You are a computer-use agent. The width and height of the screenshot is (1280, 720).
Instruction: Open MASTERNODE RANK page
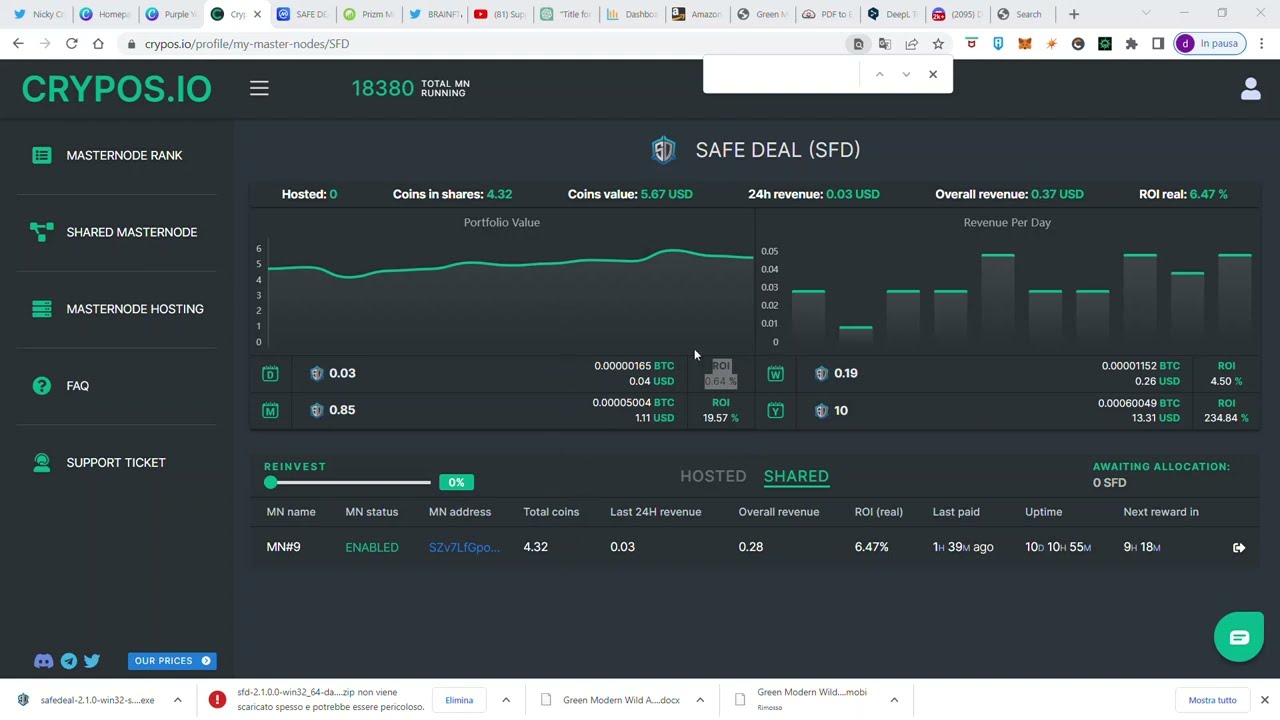point(124,155)
